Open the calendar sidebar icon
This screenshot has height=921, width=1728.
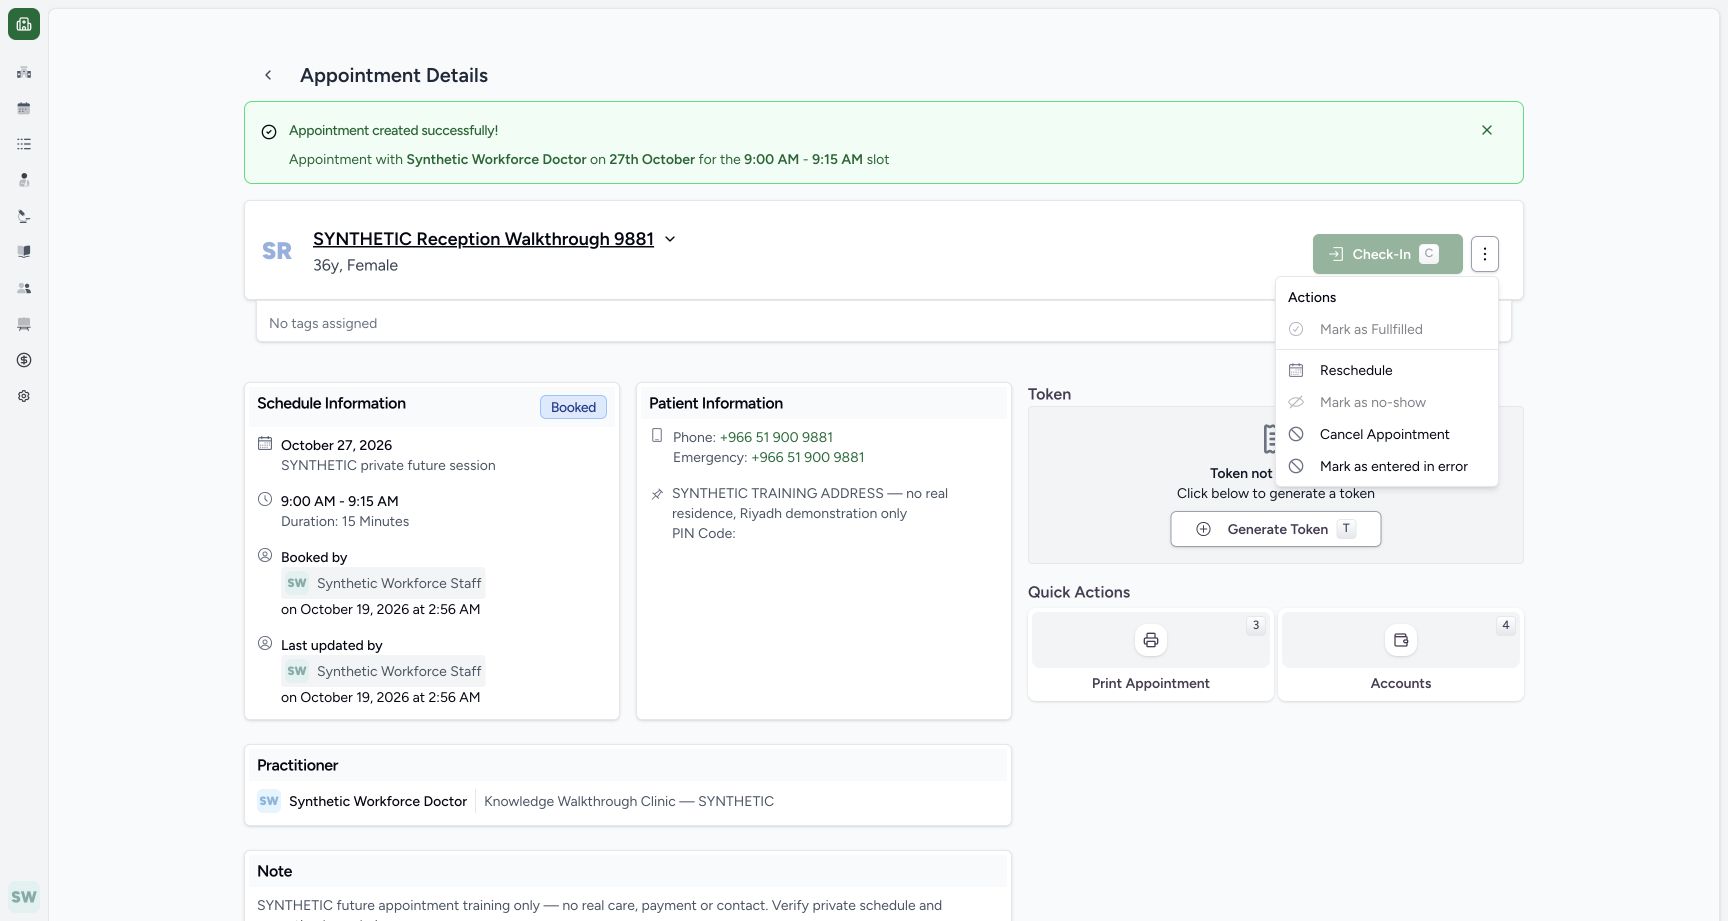click(x=24, y=108)
